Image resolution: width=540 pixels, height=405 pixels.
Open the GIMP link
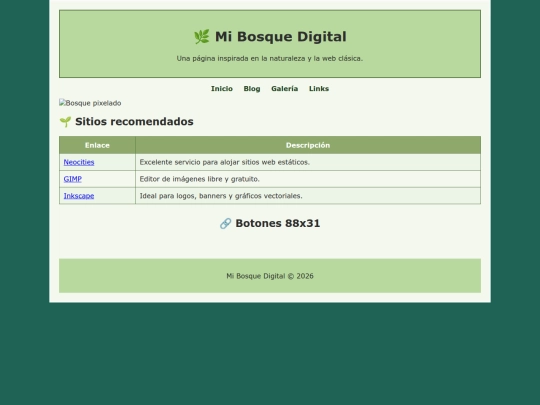(x=73, y=179)
